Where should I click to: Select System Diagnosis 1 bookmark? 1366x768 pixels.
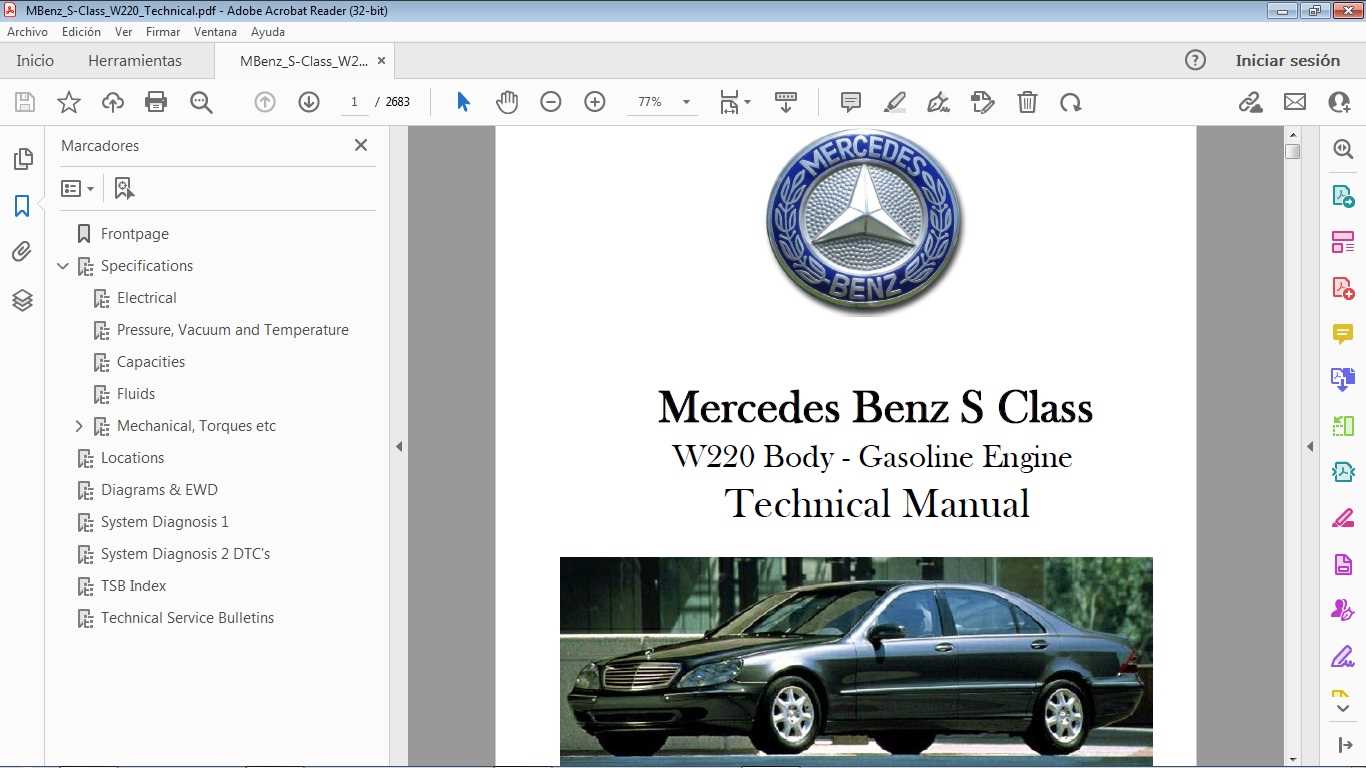point(165,522)
